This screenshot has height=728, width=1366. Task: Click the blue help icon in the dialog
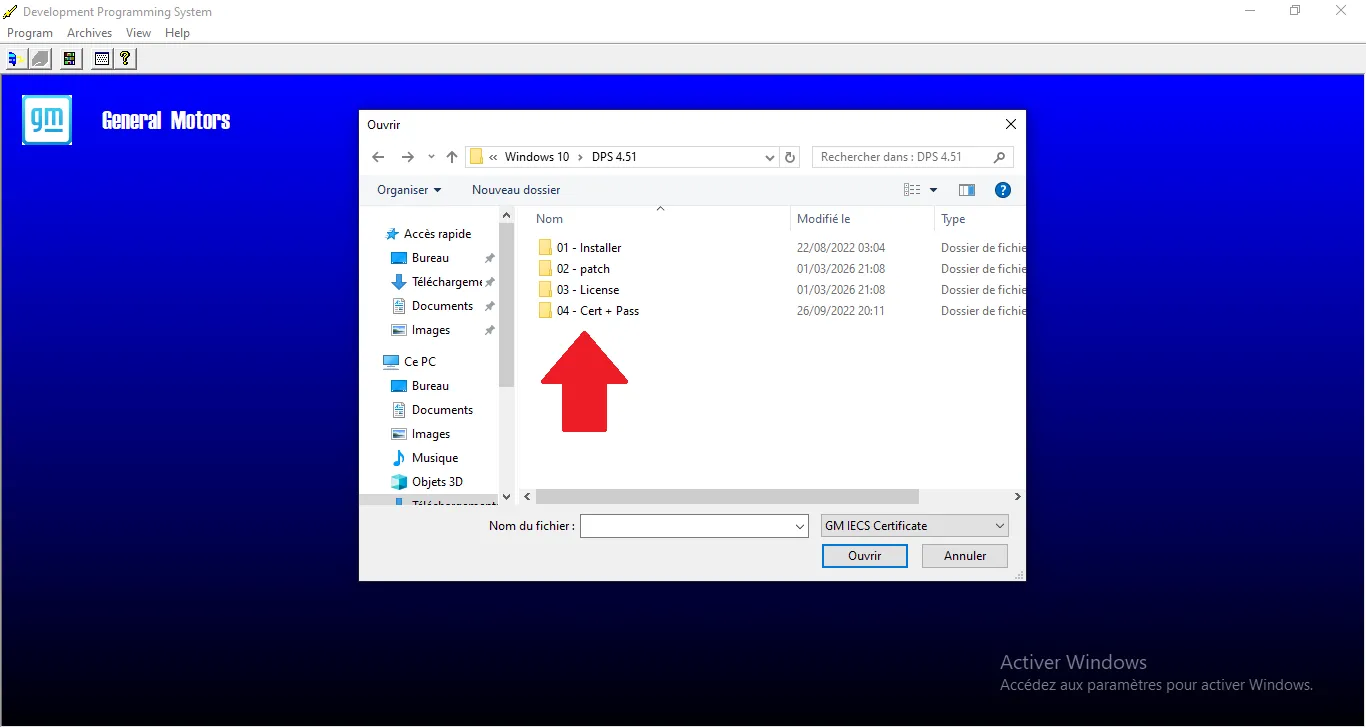tap(1003, 190)
